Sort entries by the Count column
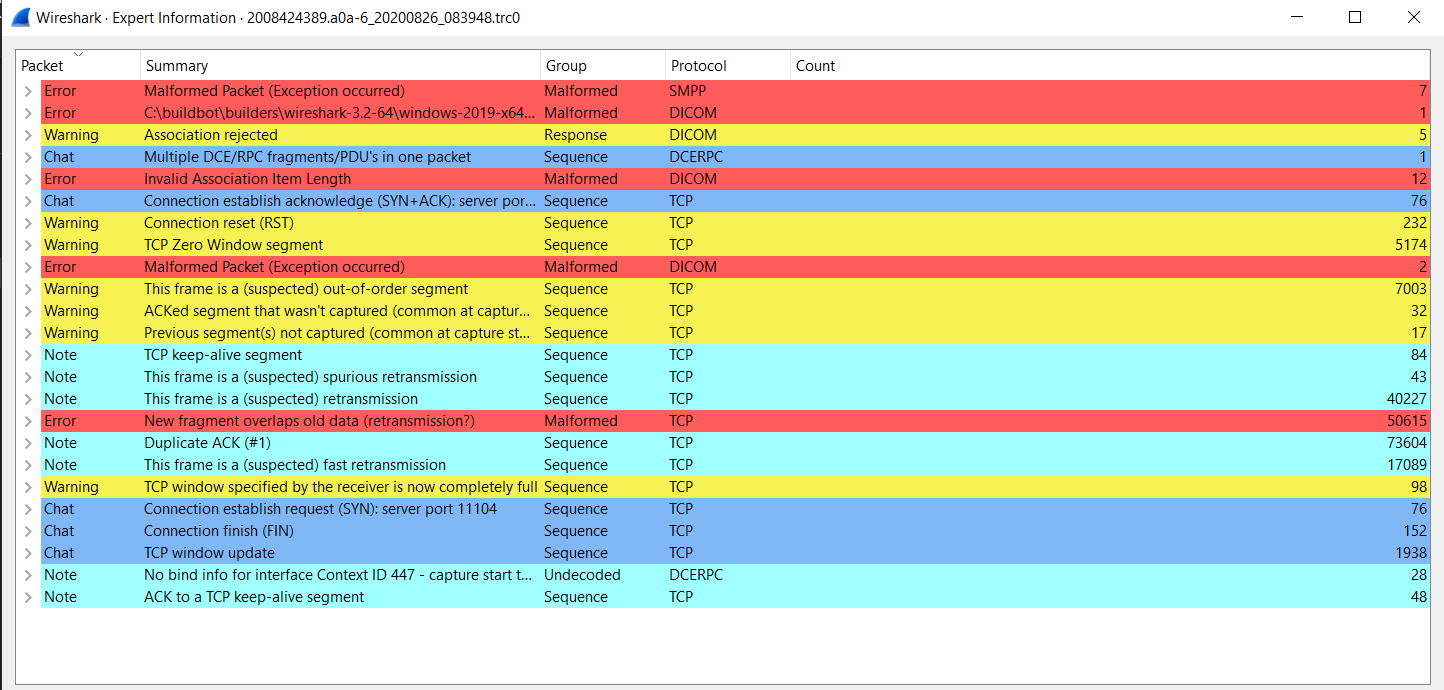The width and height of the screenshot is (1444, 690). [815, 65]
